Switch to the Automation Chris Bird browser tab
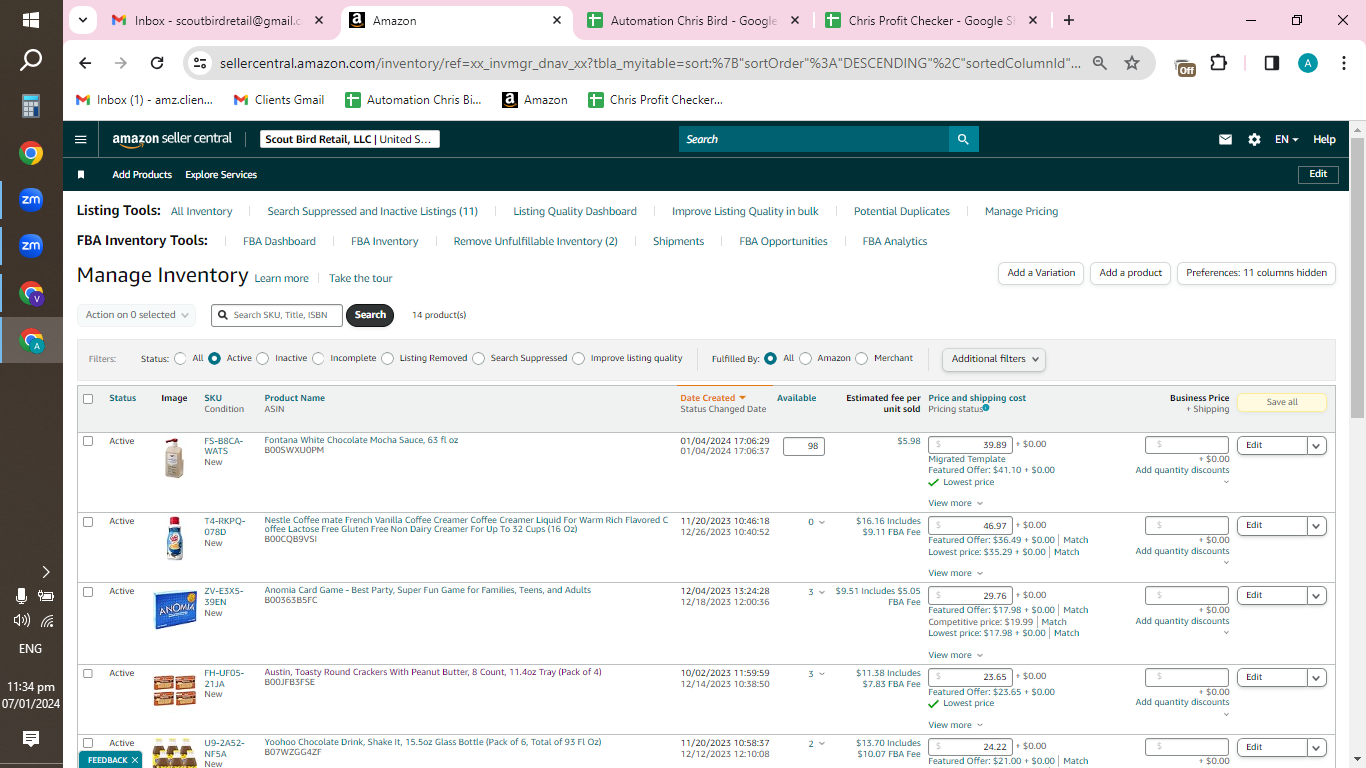 click(693, 20)
